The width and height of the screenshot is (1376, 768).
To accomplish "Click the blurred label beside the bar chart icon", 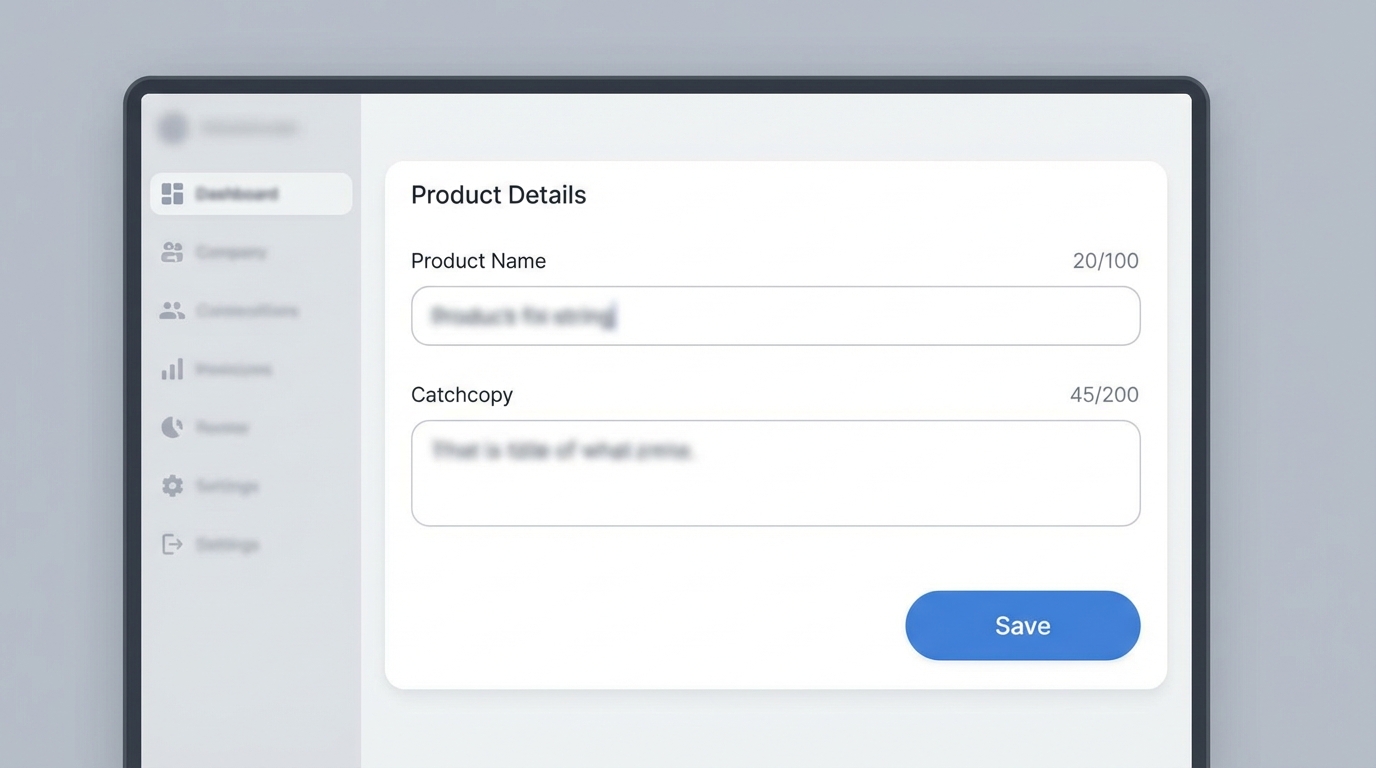I will (234, 369).
